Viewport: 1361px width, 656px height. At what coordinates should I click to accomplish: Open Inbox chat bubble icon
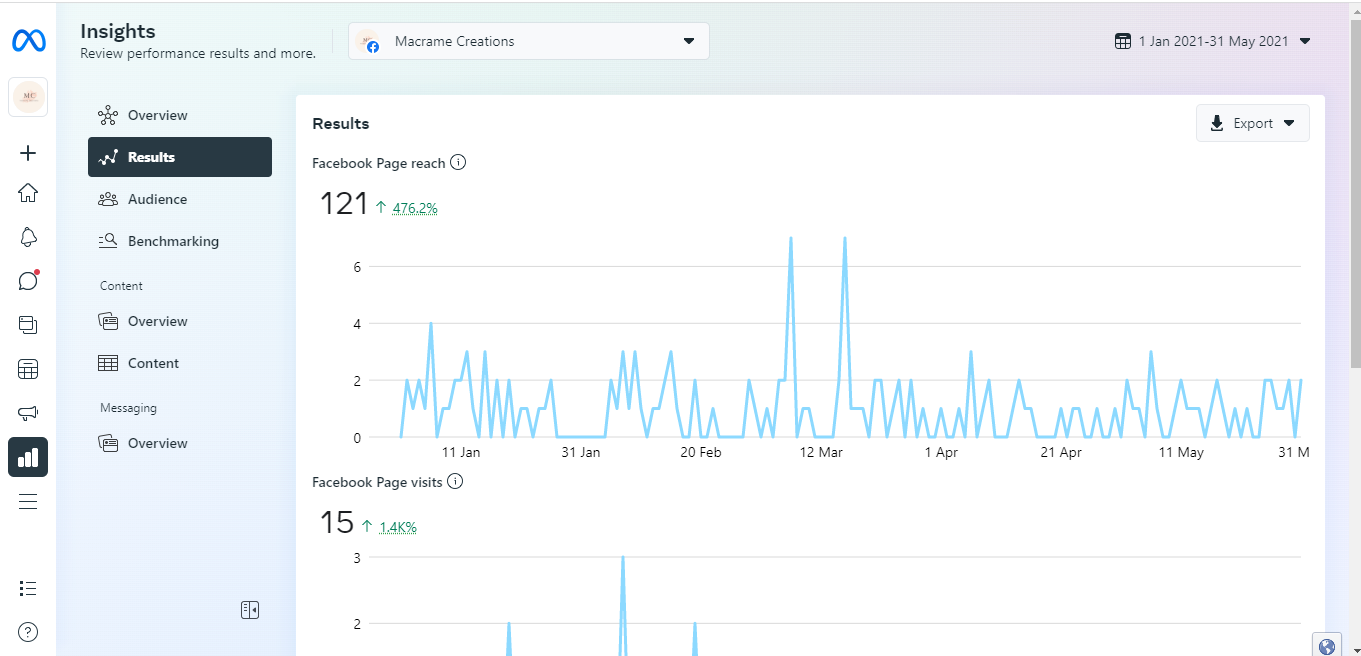click(28, 281)
